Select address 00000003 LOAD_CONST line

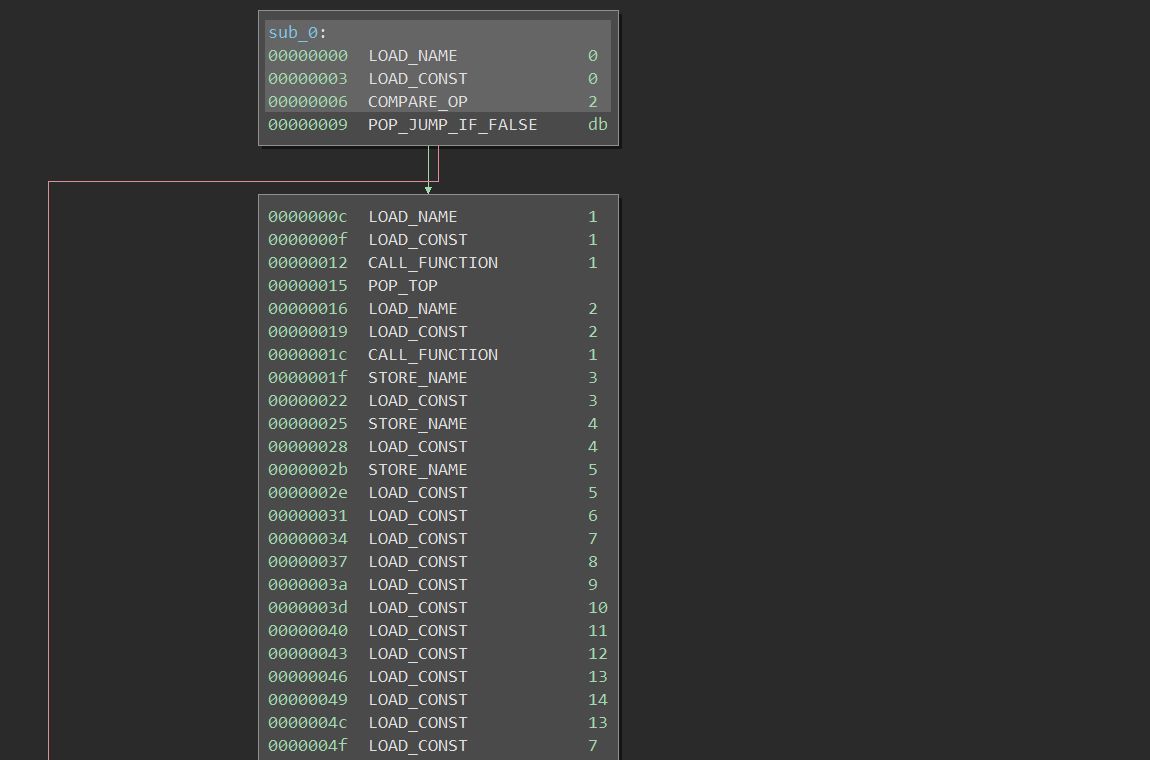(438, 78)
